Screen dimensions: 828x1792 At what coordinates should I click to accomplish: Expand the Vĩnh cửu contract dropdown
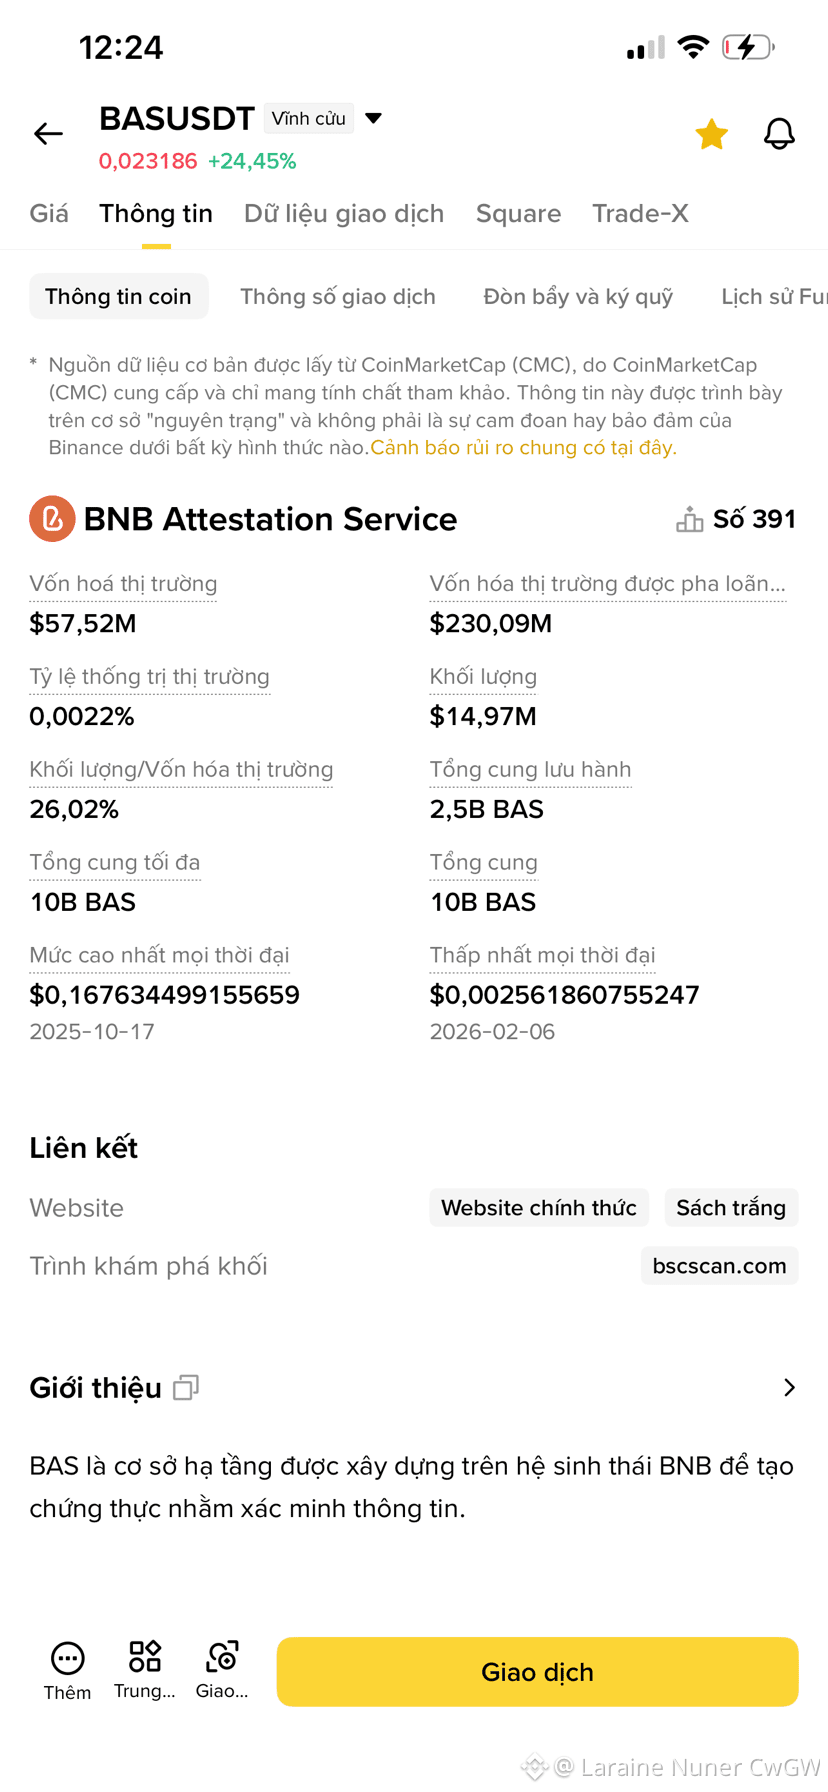(x=373, y=118)
